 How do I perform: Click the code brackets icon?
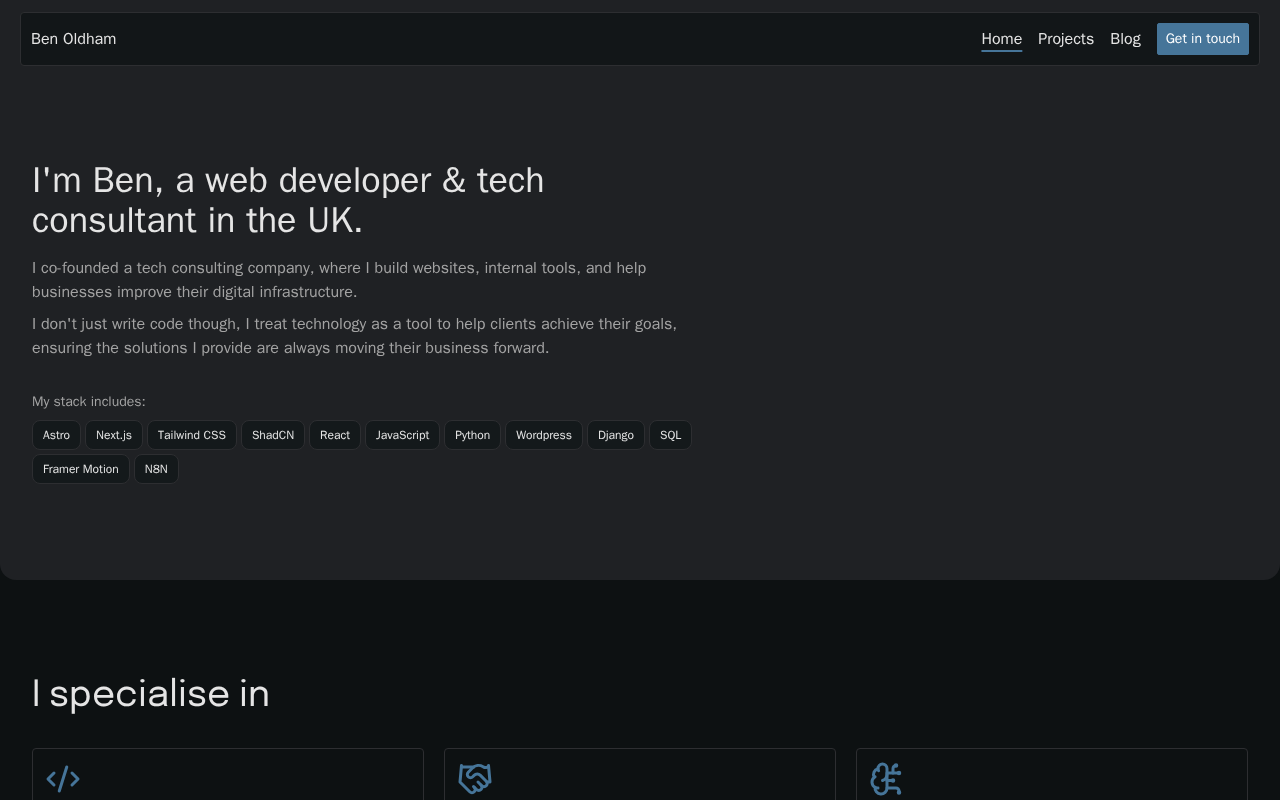click(63, 779)
